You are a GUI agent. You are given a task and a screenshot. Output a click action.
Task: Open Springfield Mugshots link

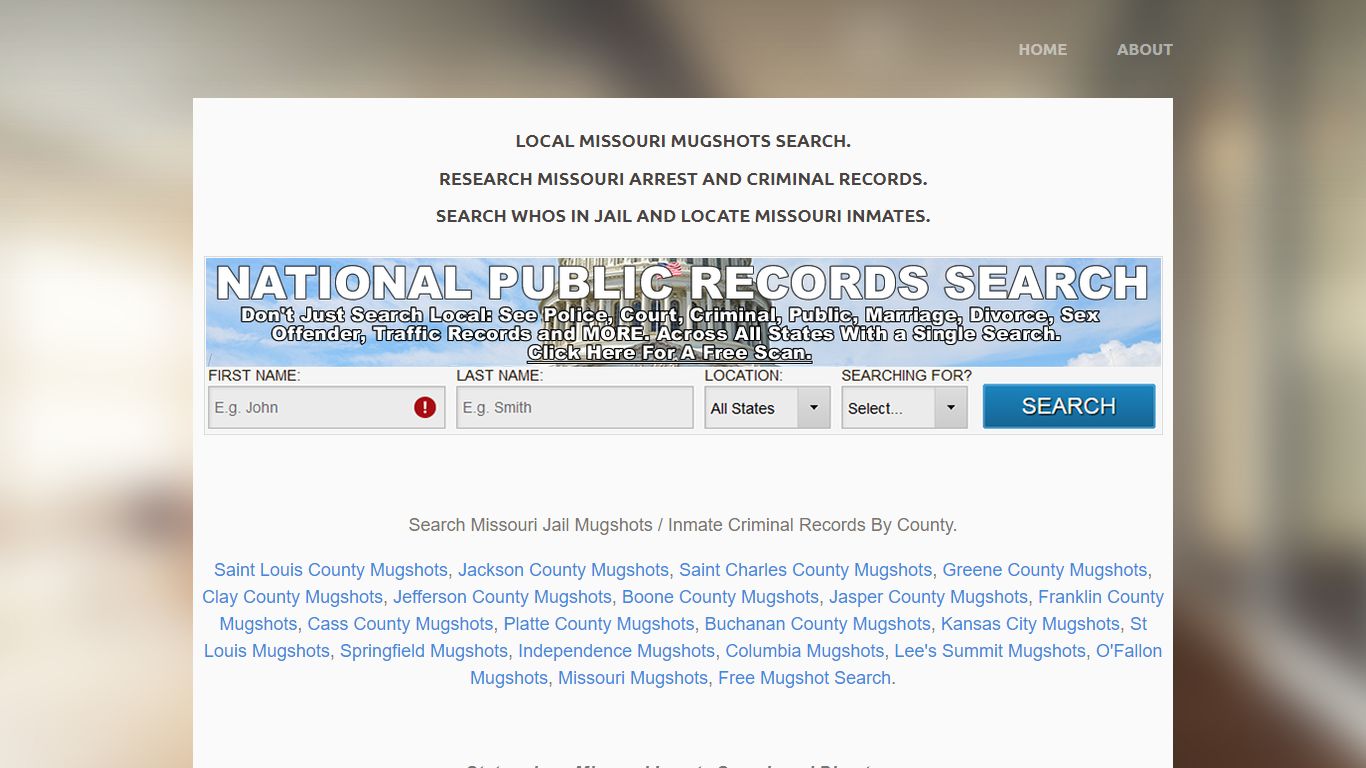coord(424,651)
